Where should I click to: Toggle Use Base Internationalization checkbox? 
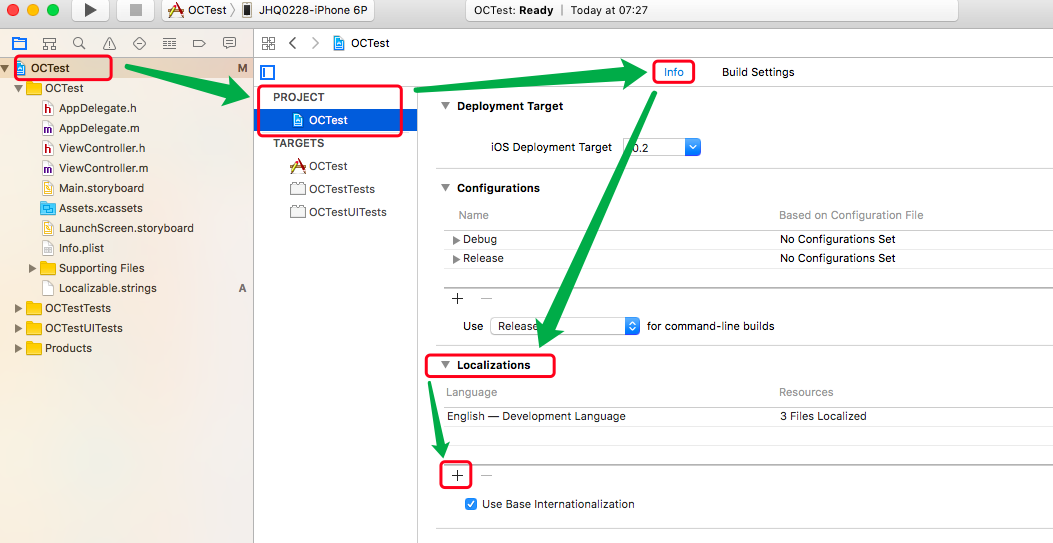pyautogui.click(x=471, y=504)
